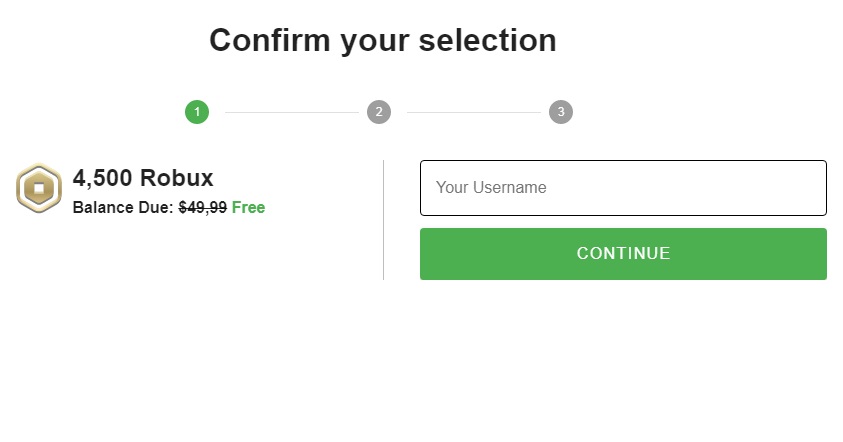Screen dimensions: 843x442
Task: Click progress line between steps 2 and 3
Action: pos(473,112)
